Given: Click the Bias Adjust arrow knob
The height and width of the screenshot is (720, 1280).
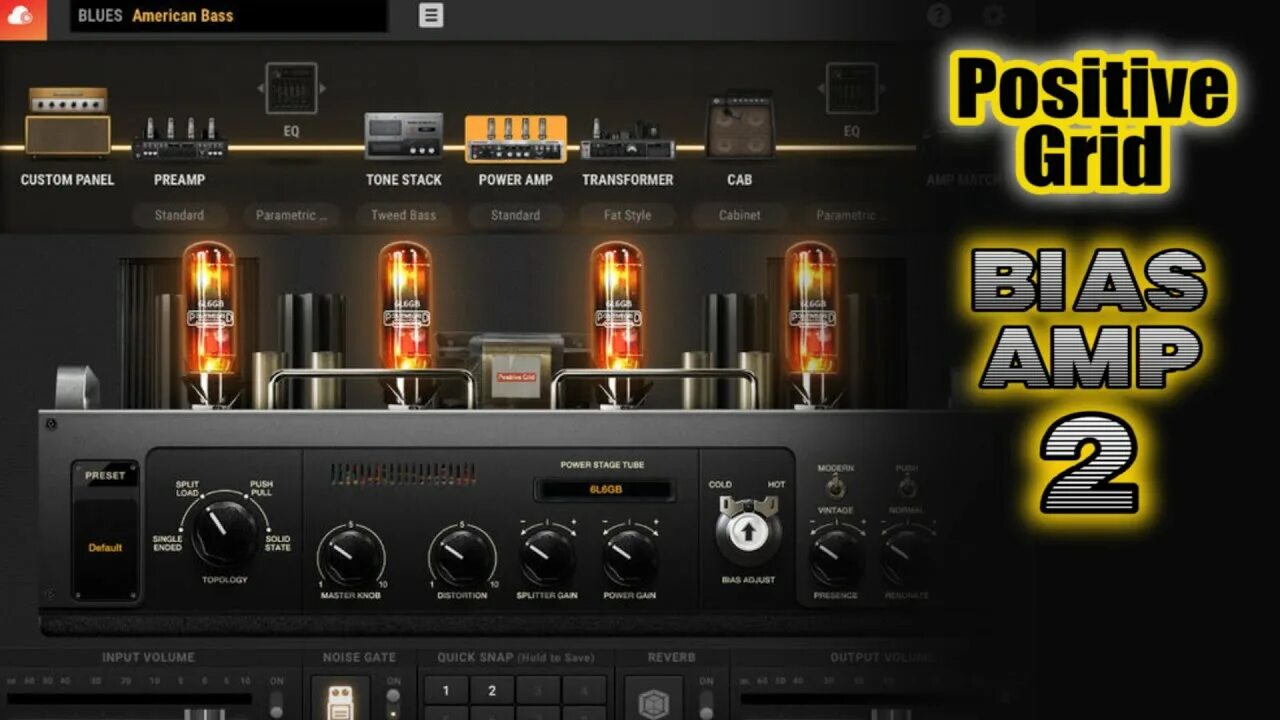Looking at the screenshot, I should coord(749,530).
